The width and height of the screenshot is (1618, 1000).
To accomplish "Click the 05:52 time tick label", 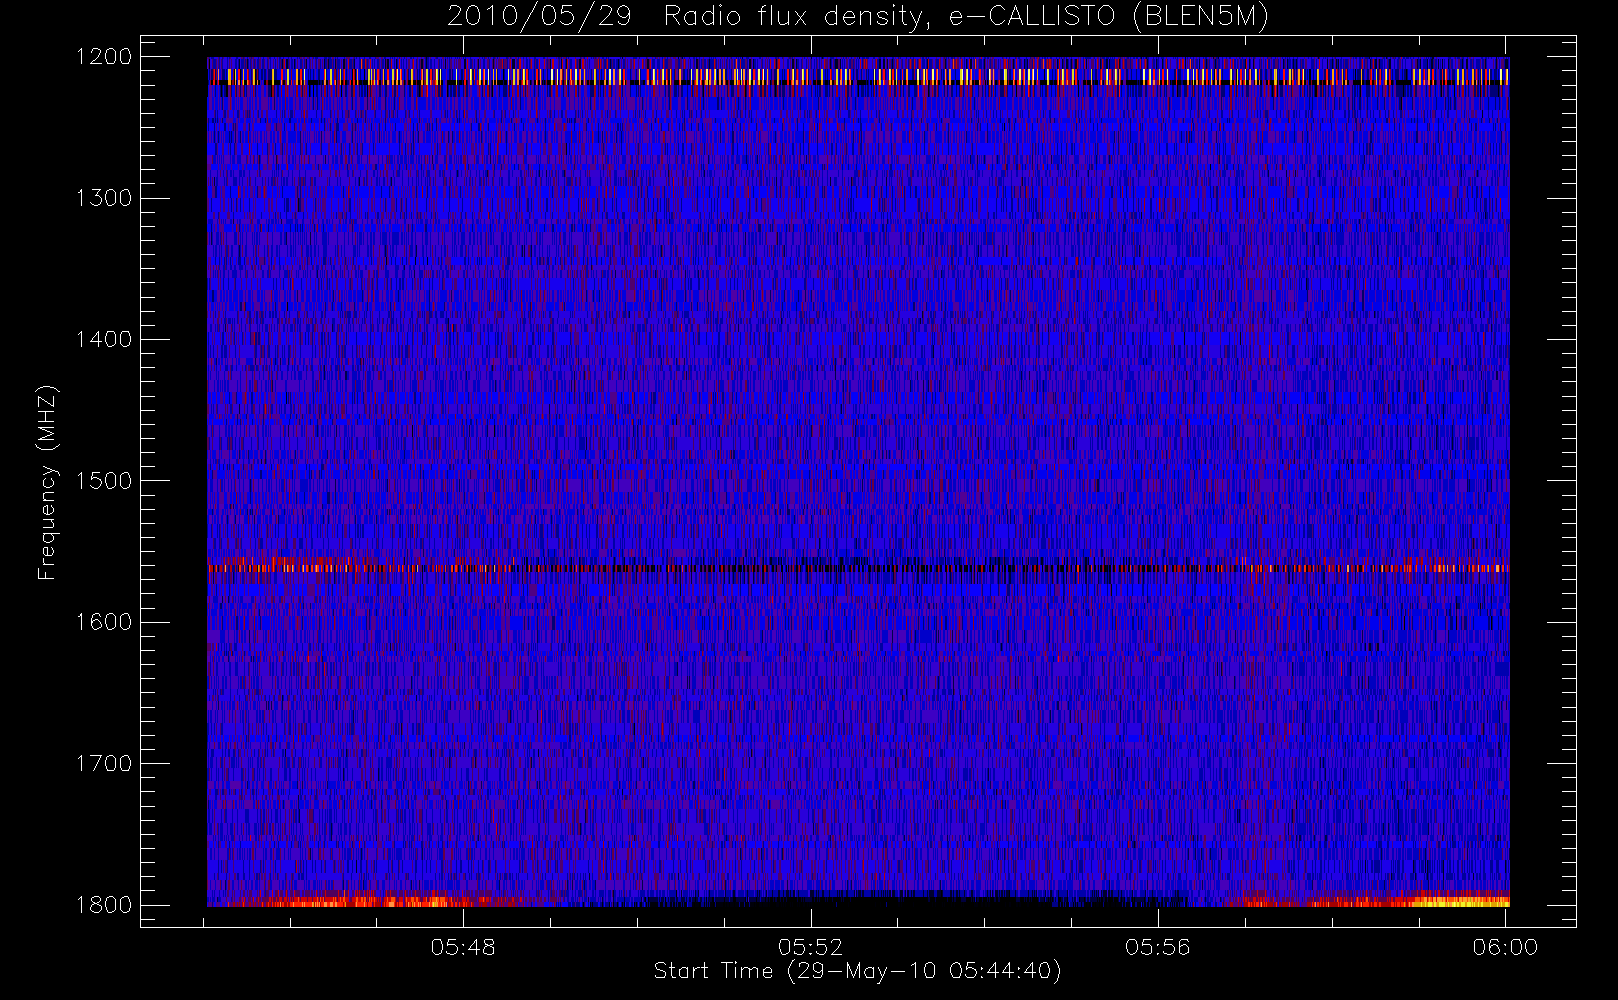I will tap(811, 947).
